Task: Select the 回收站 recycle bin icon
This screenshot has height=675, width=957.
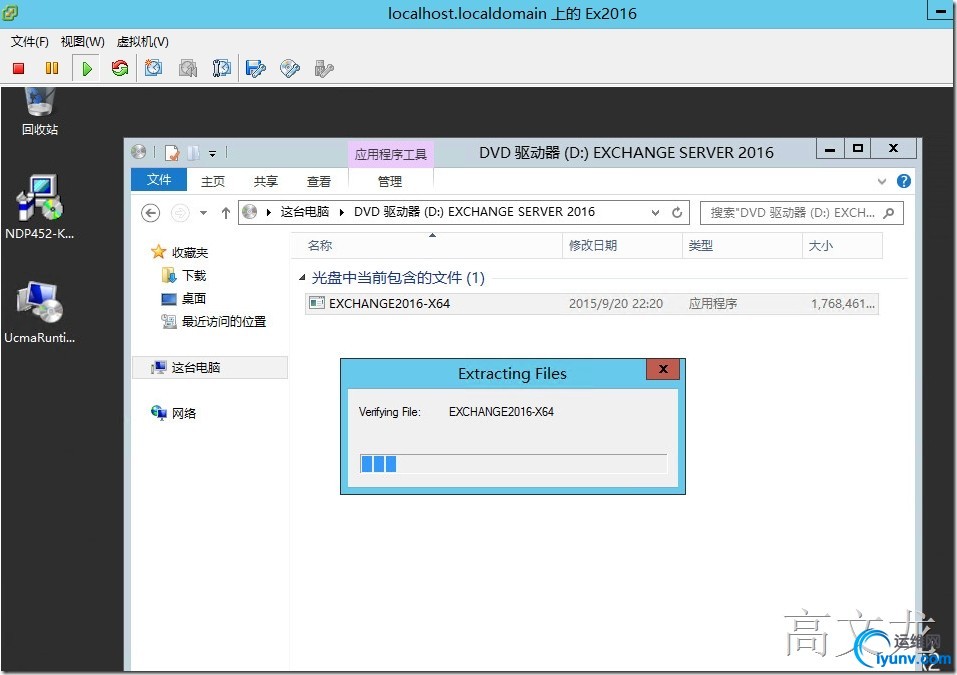Action: 40,112
